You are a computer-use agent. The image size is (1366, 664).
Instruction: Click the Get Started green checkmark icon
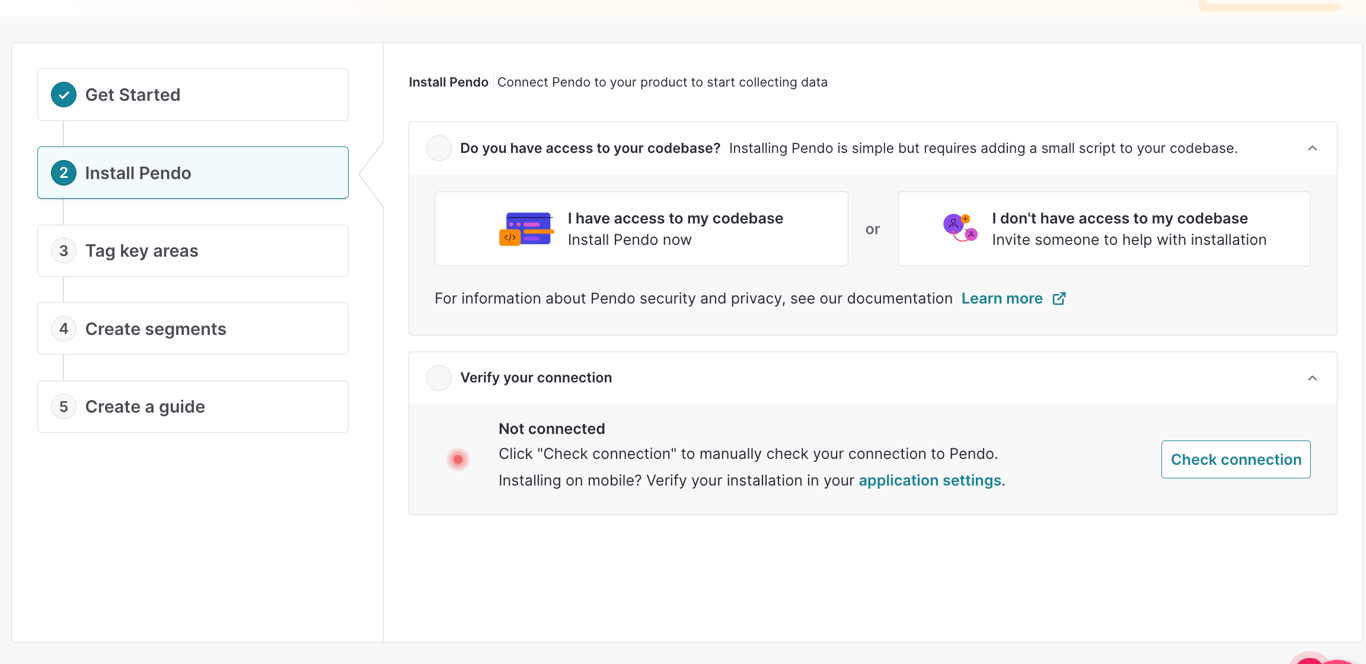coord(64,95)
